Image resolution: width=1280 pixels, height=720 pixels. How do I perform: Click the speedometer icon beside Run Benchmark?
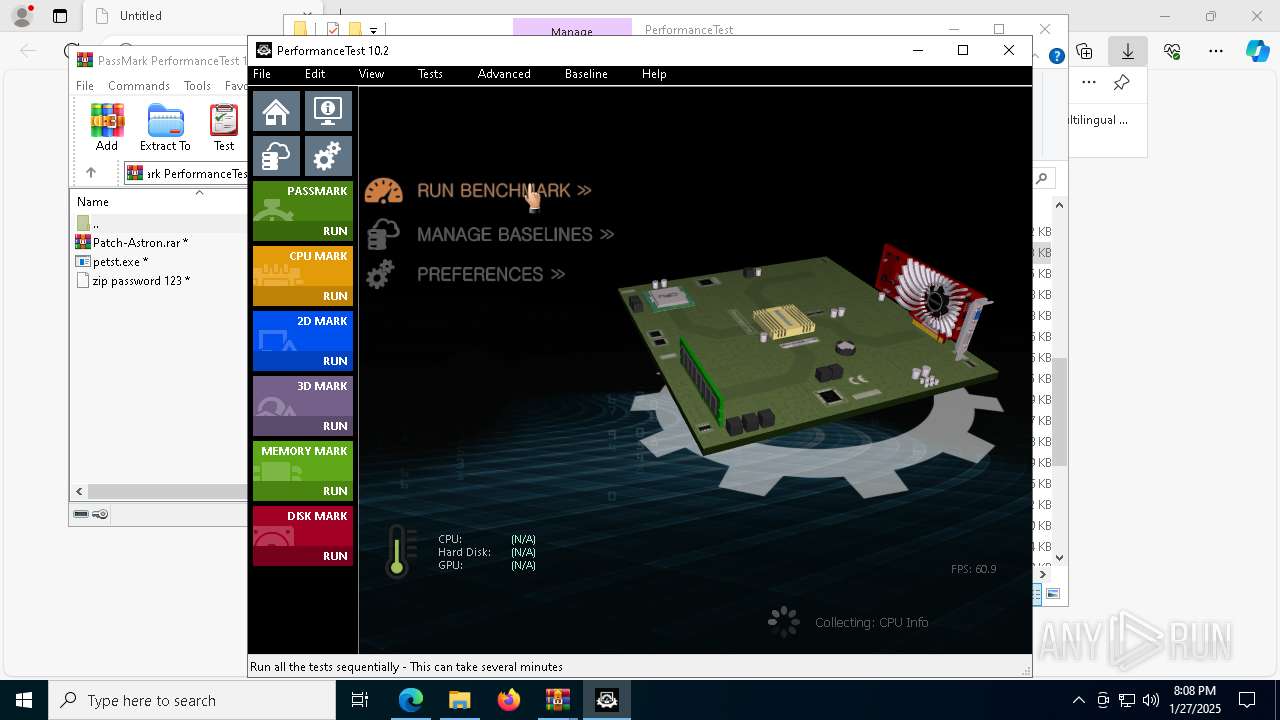384,191
